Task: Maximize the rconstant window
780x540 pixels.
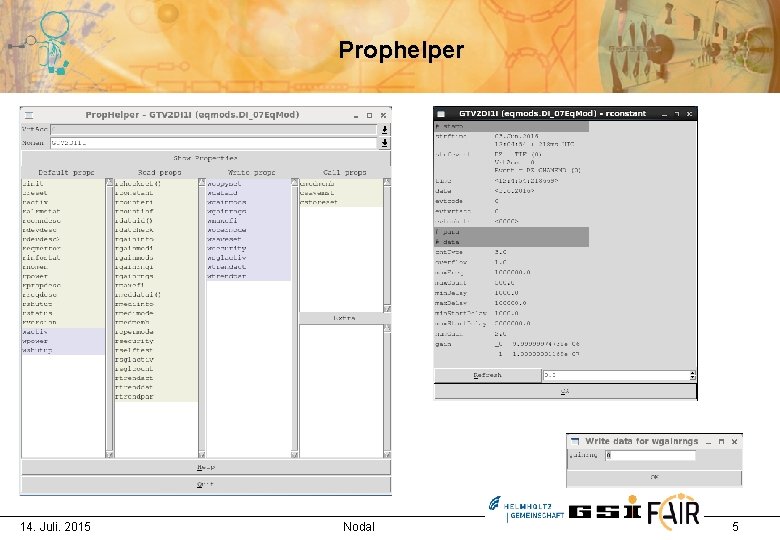Action: (x=677, y=114)
